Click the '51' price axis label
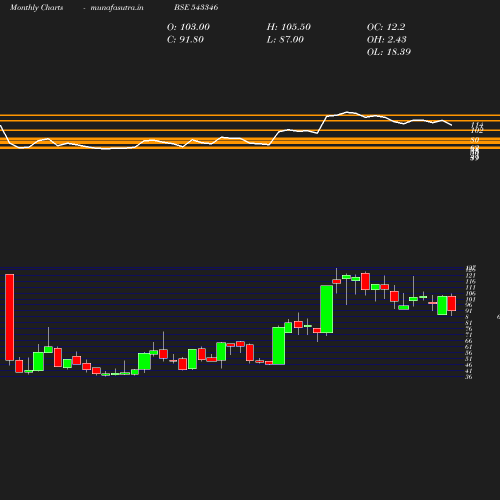Screen dimensions: 500x500 point(469,359)
